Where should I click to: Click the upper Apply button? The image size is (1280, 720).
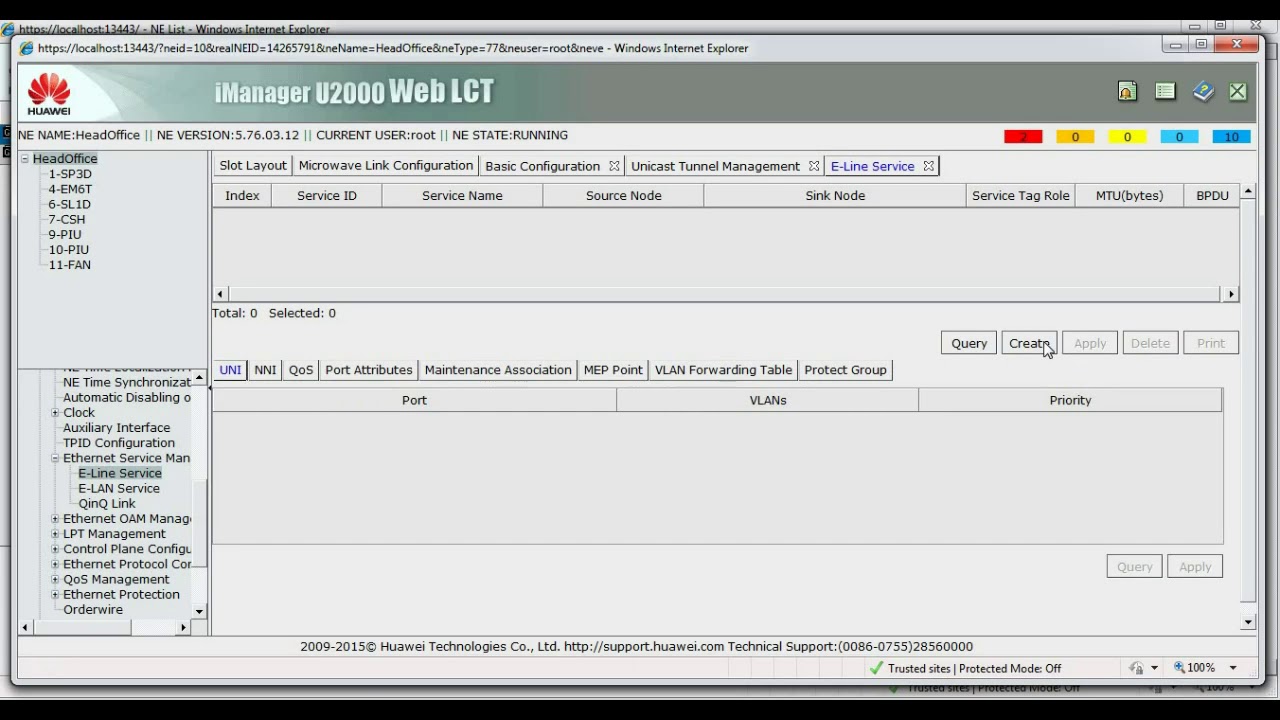coord(1090,343)
